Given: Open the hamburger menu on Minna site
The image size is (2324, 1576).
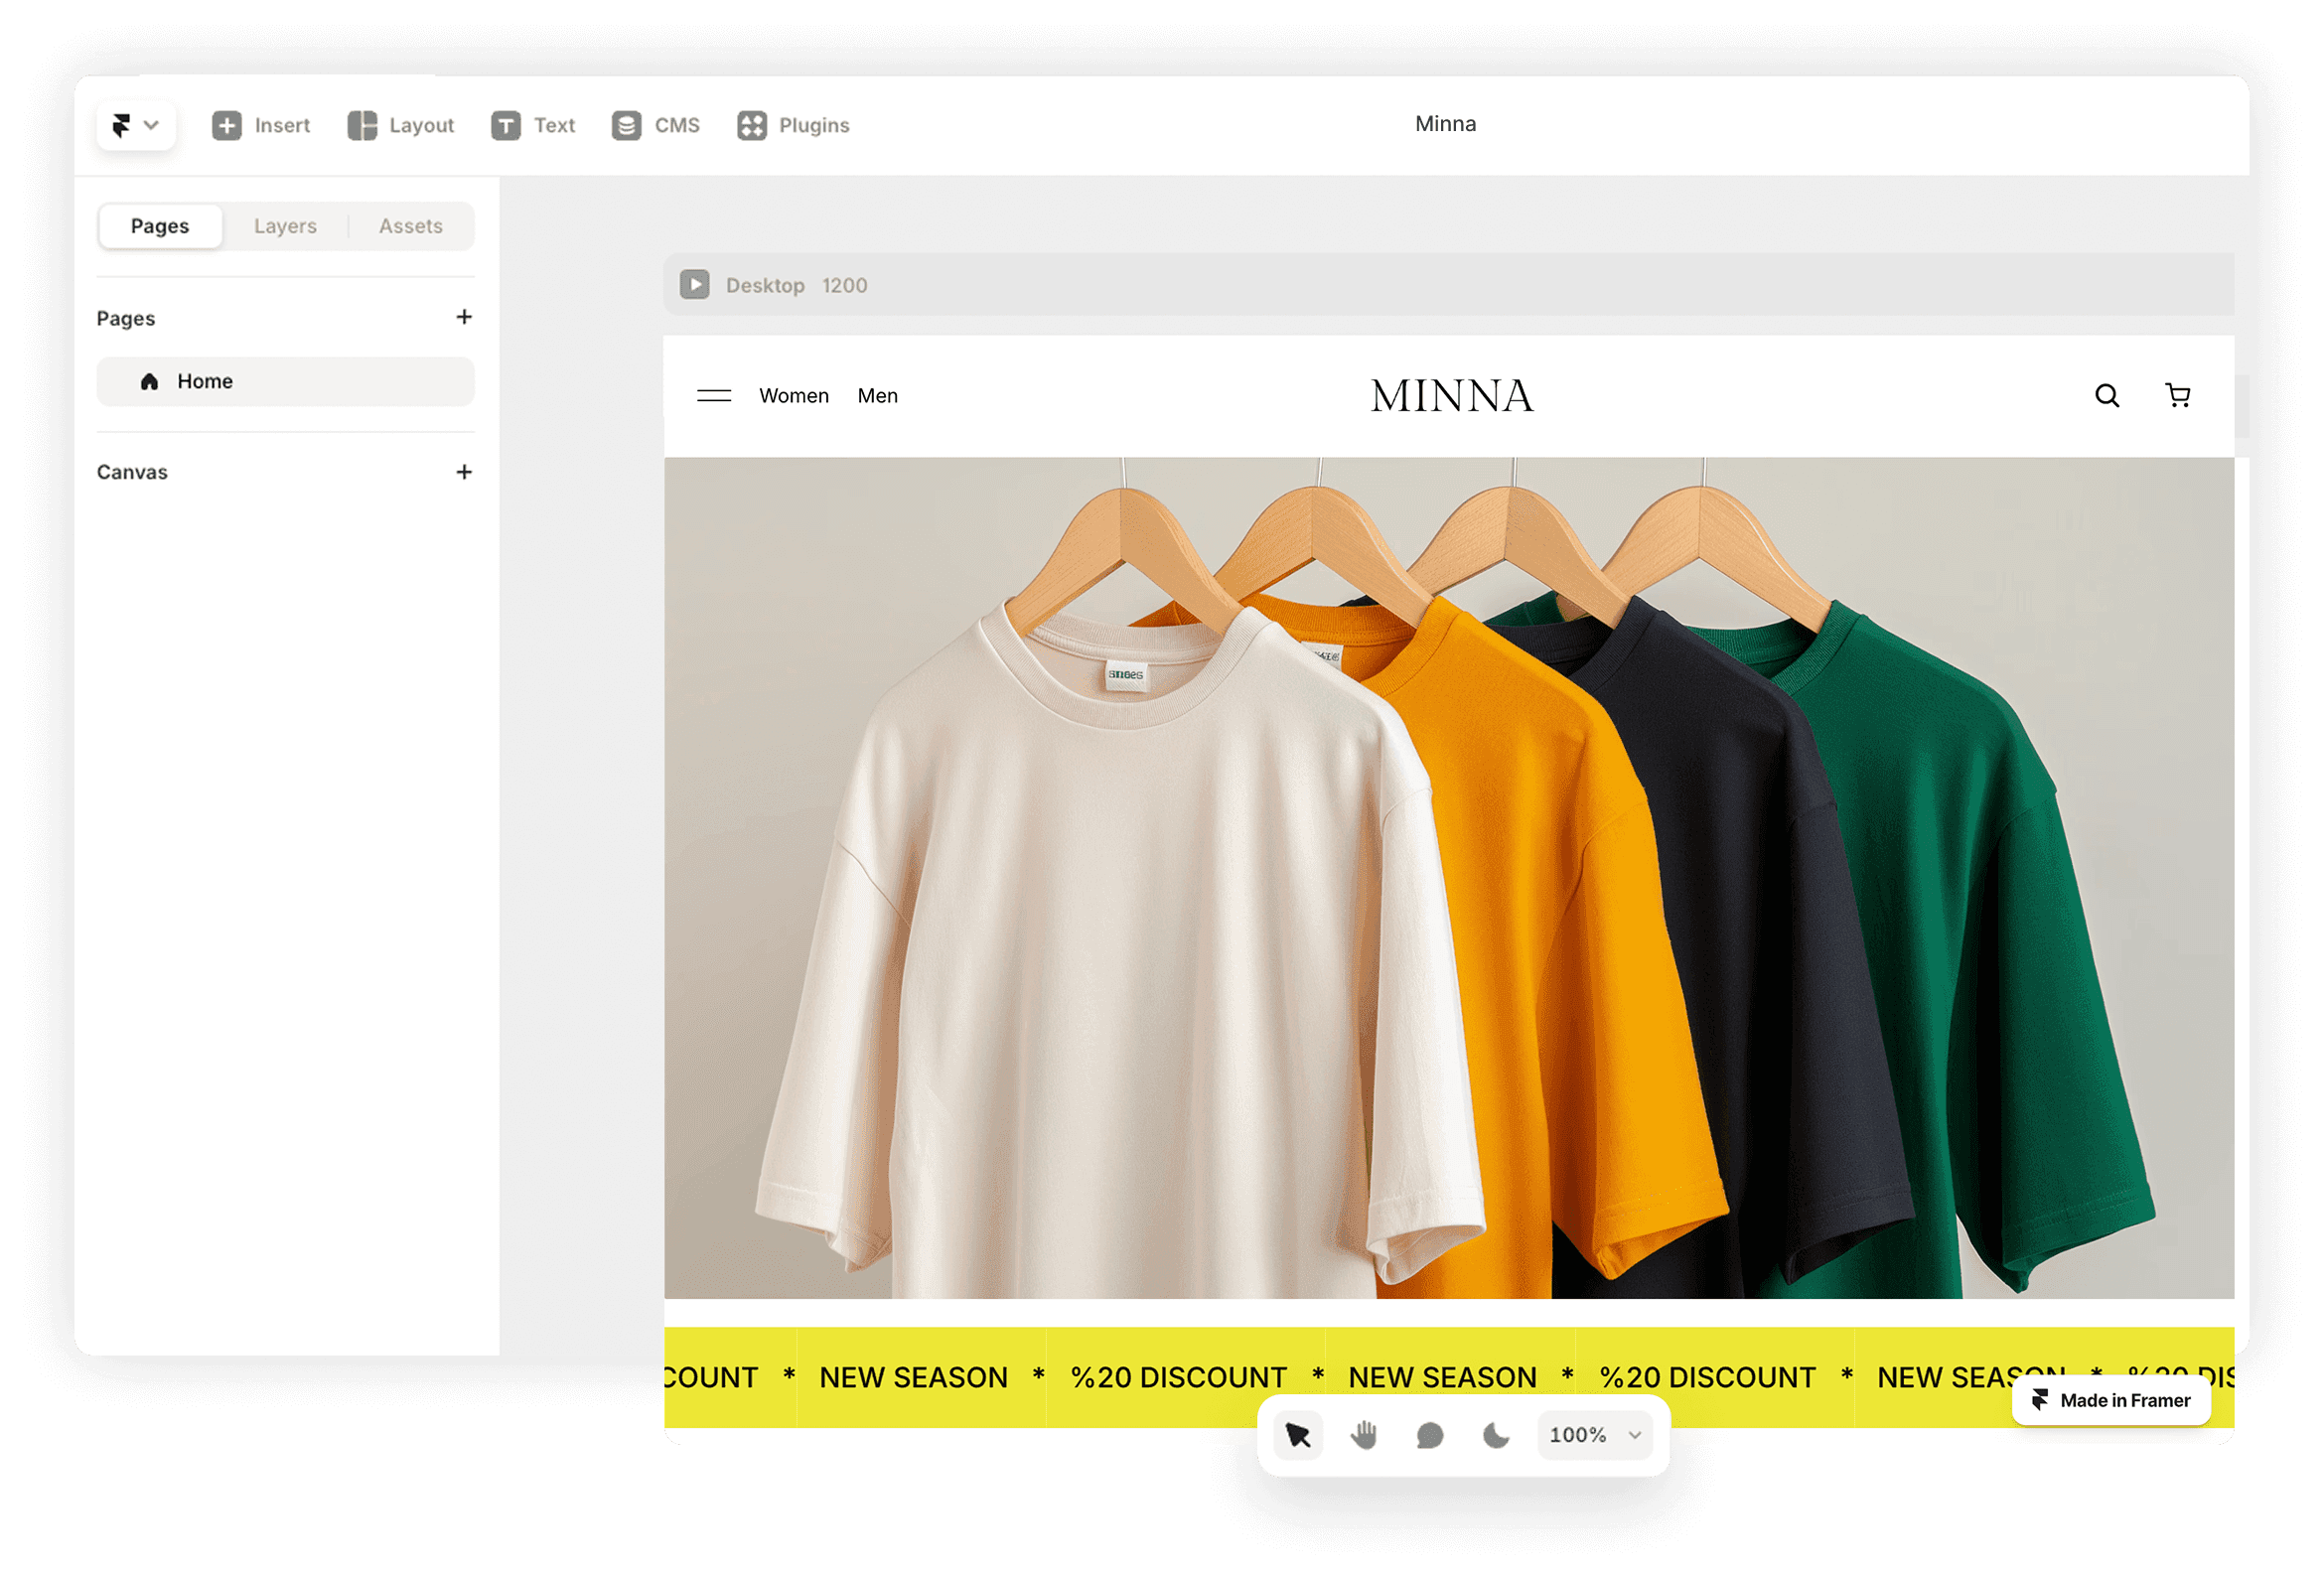Looking at the screenshot, I should 714,396.
